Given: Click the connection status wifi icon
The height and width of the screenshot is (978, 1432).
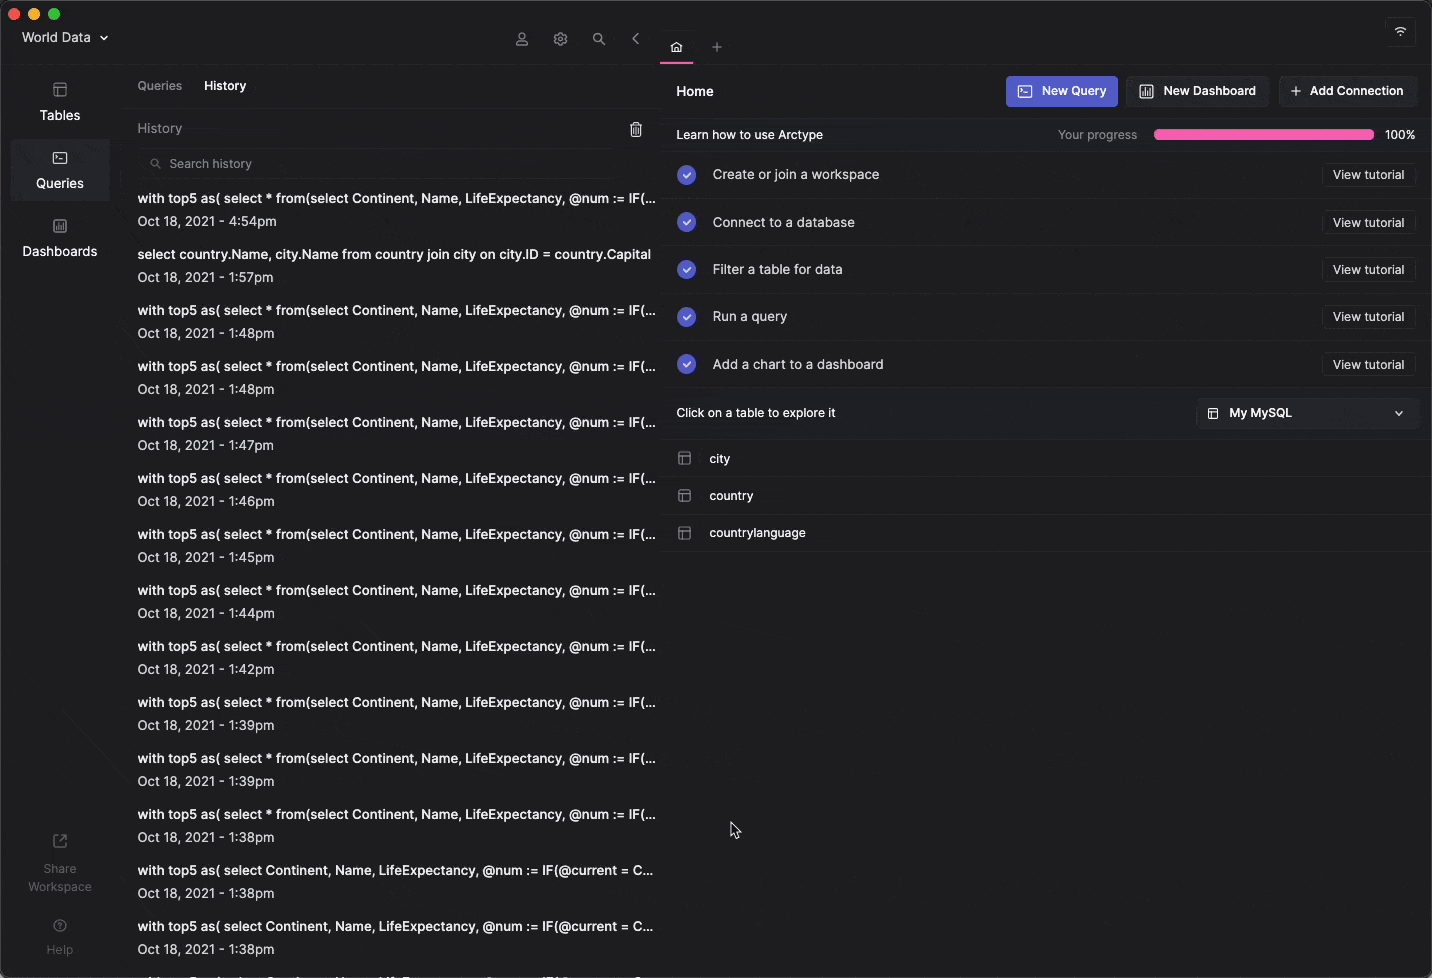Looking at the screenshot, I should click(1400, 32).
